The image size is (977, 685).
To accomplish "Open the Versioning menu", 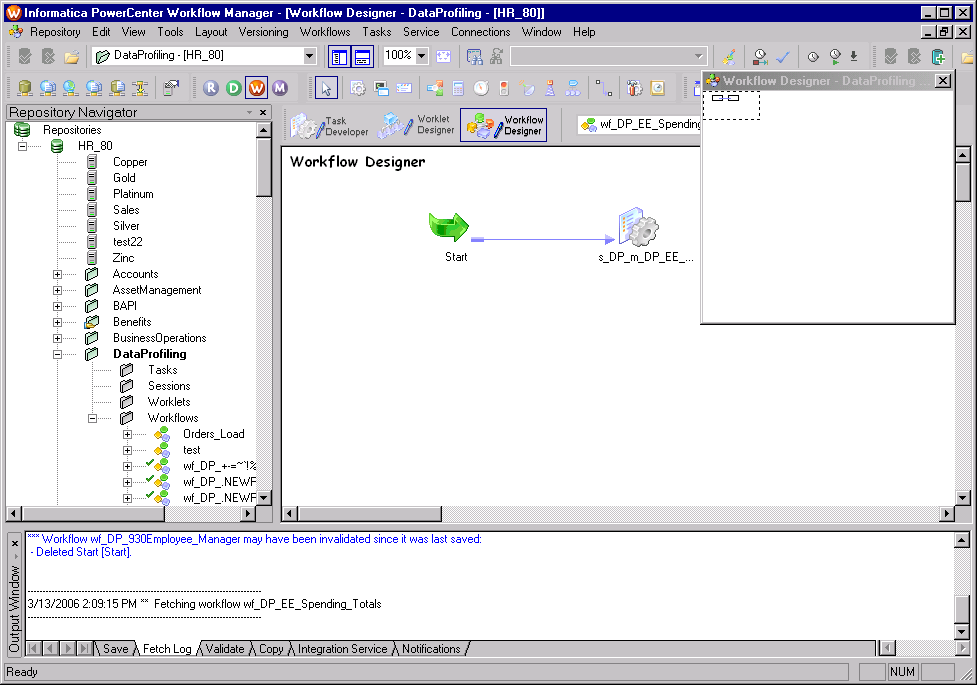I will [x=263, y=32].
